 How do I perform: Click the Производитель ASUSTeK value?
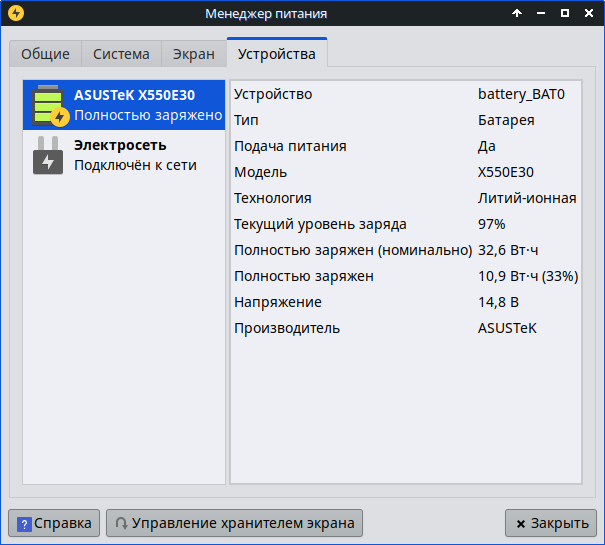point(507,328)
